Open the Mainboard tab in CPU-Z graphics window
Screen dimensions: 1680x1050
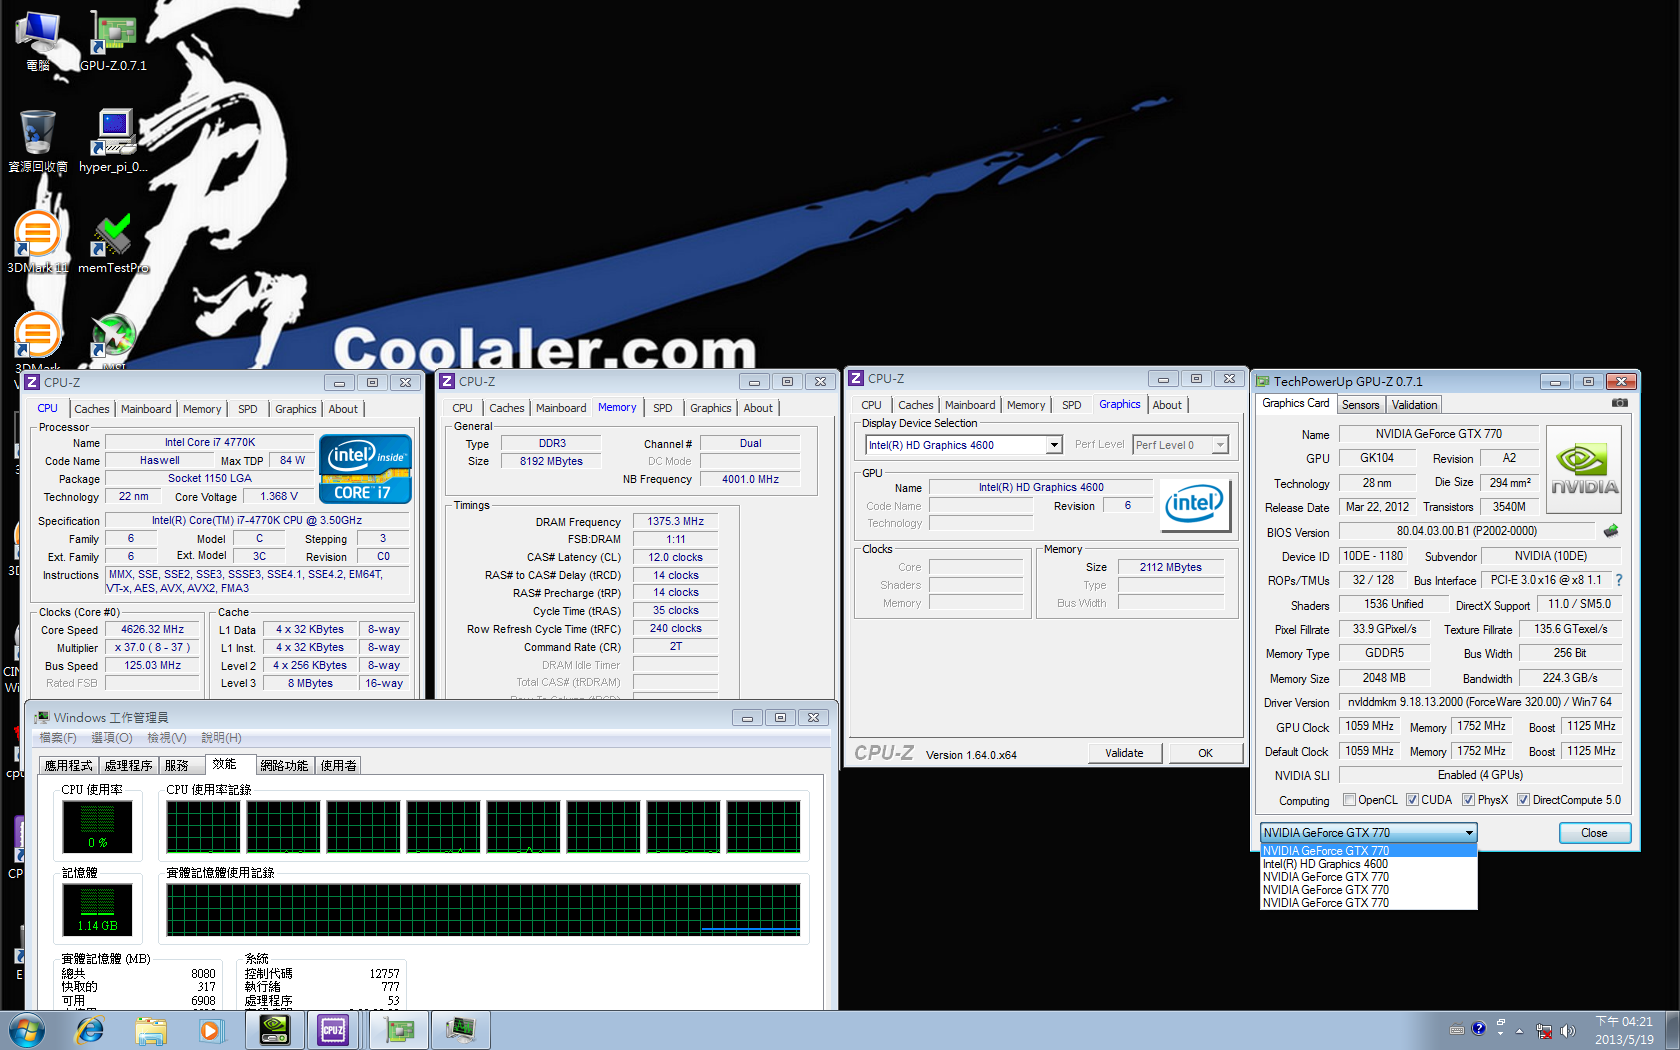(970, 405)
